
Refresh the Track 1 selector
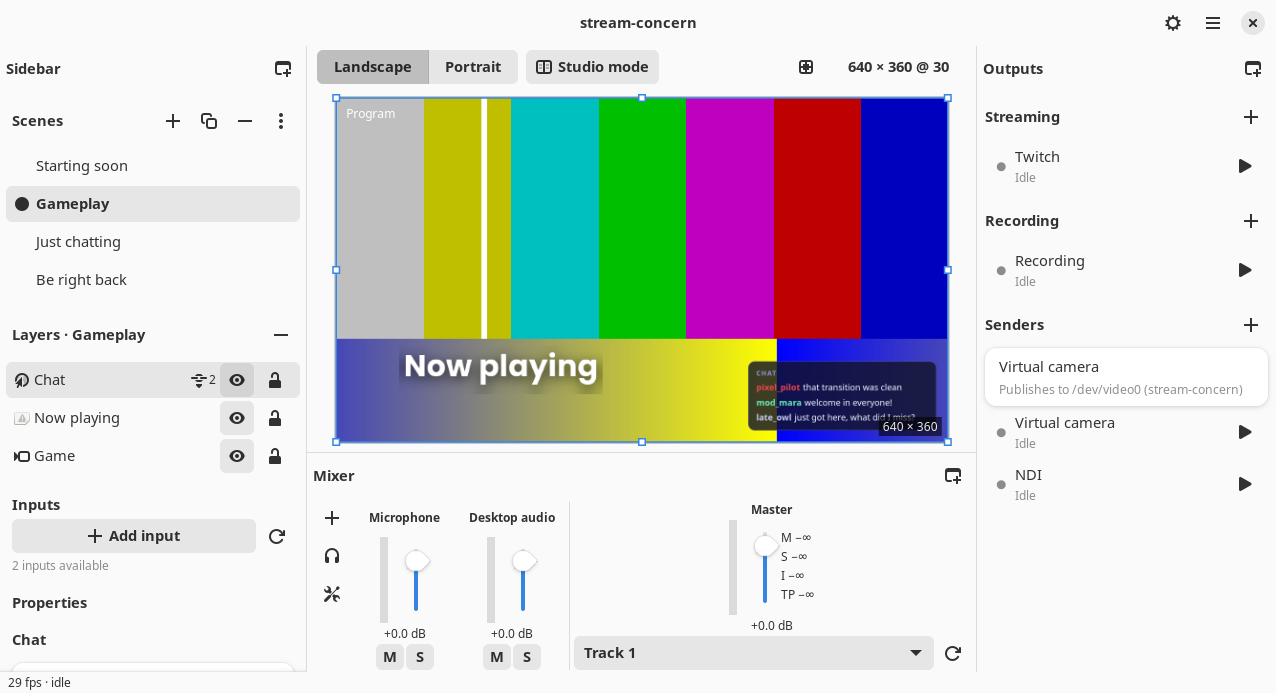click(953, 653)
